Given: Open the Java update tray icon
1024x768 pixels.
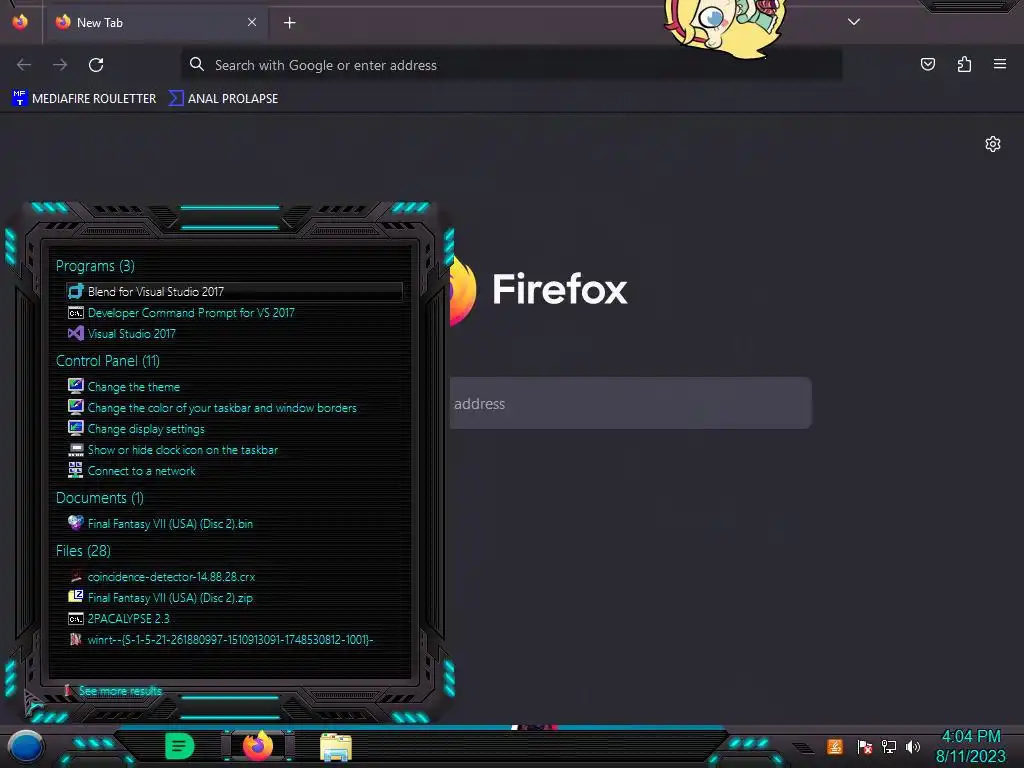Looking at the screenshot, I should [x=835, y=746].
